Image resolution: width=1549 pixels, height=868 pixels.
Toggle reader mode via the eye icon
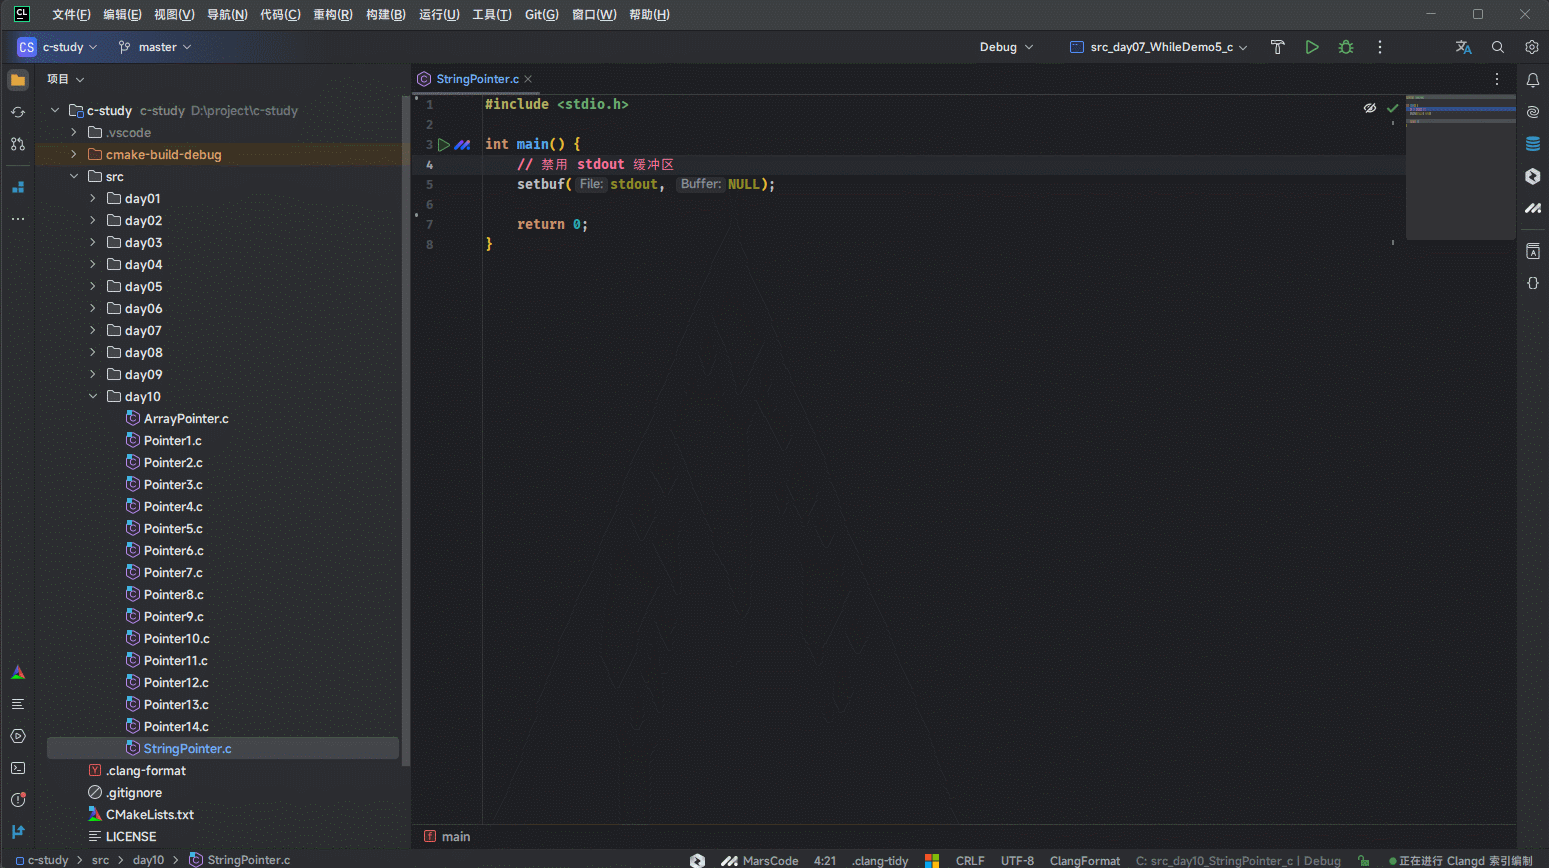(1370, 108)
